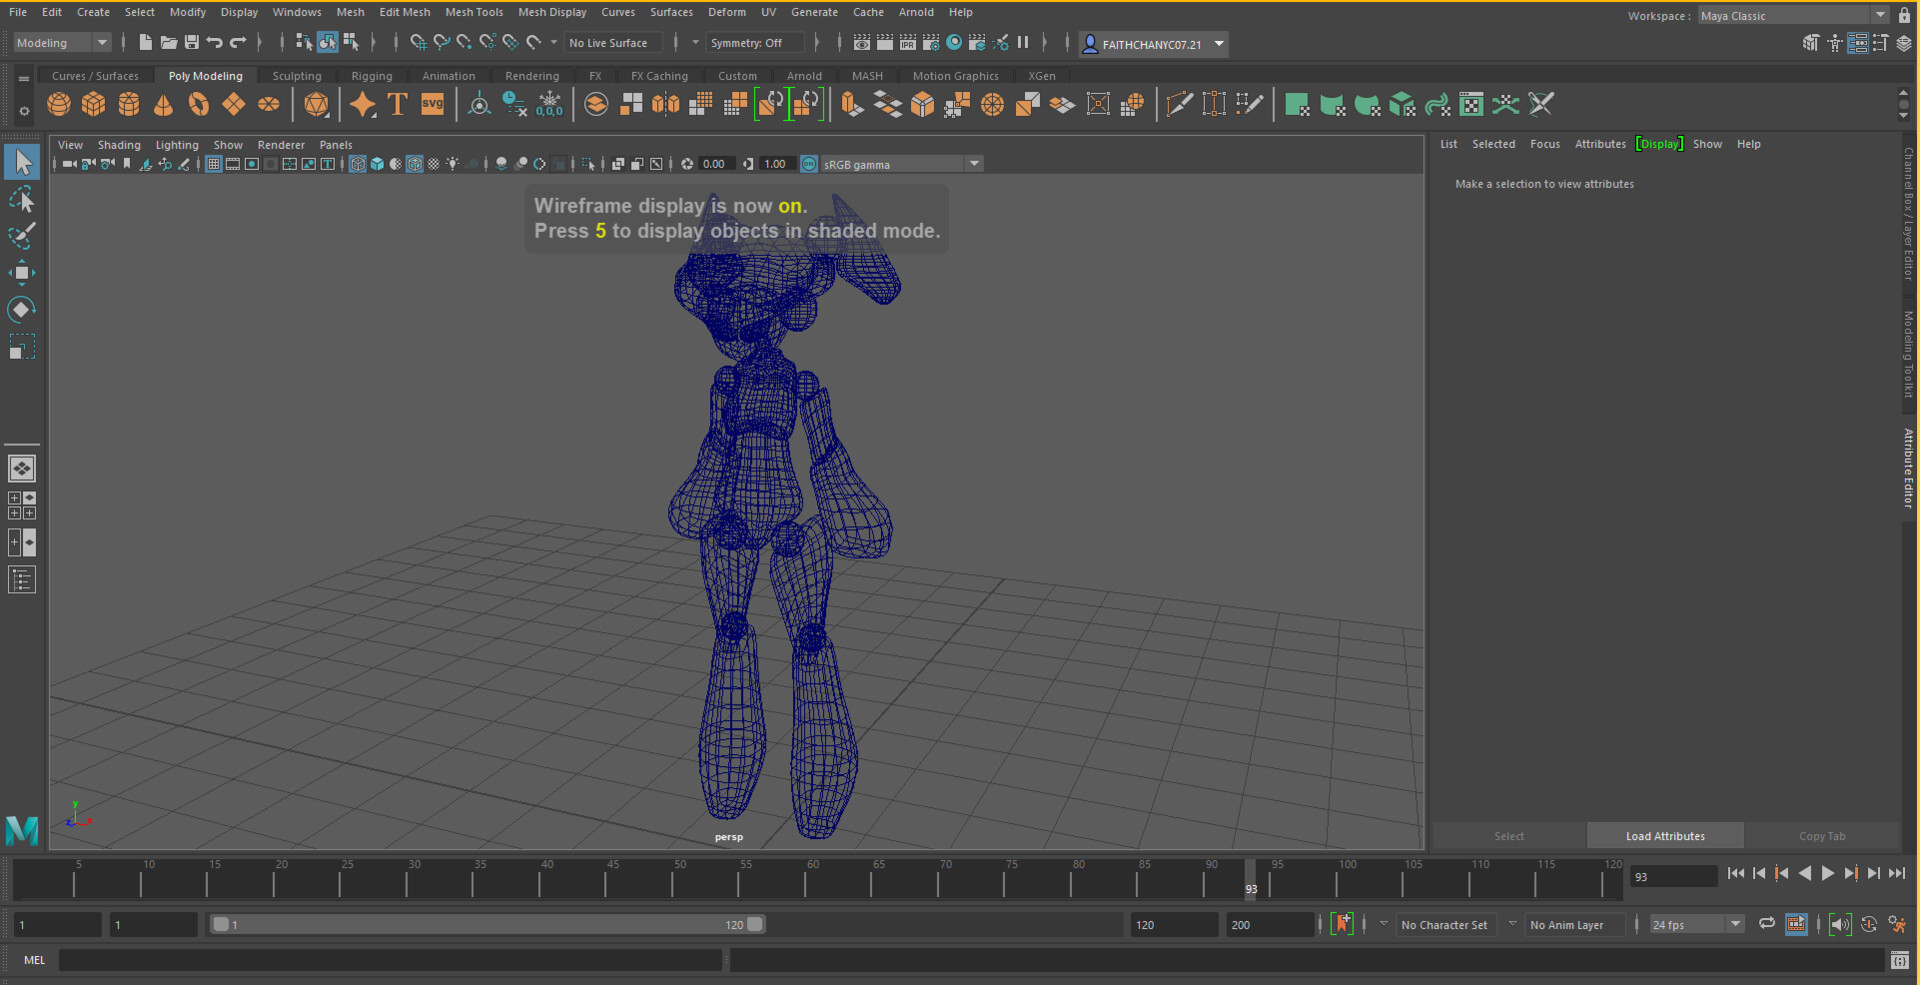Click the Copy Tab button
1920x985 pixels.
pos(1822,836)
